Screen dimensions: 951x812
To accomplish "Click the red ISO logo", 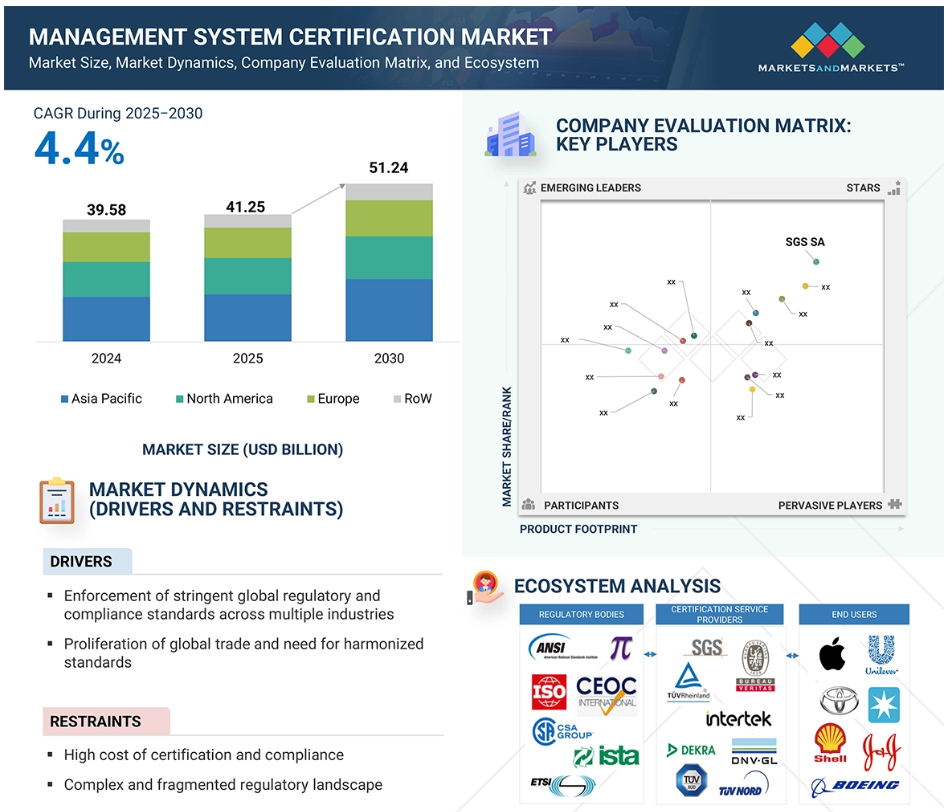I will (x=549, y=692).
